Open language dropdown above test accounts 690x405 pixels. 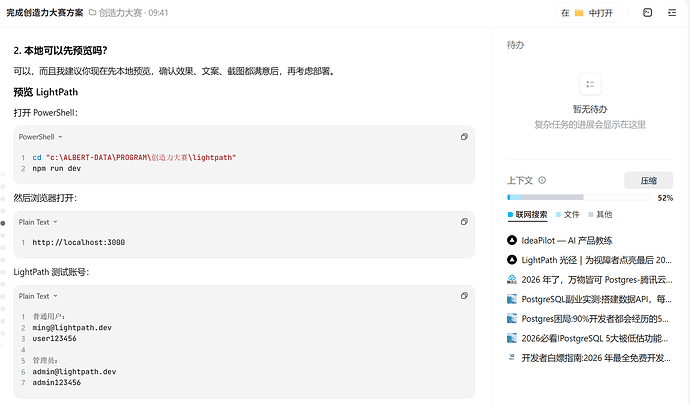tap(38, 296)
